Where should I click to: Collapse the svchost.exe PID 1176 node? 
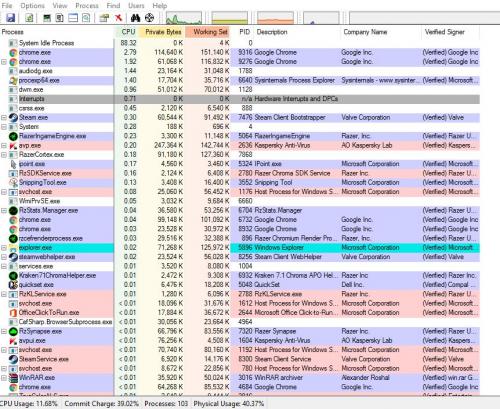tap(4, 192)
